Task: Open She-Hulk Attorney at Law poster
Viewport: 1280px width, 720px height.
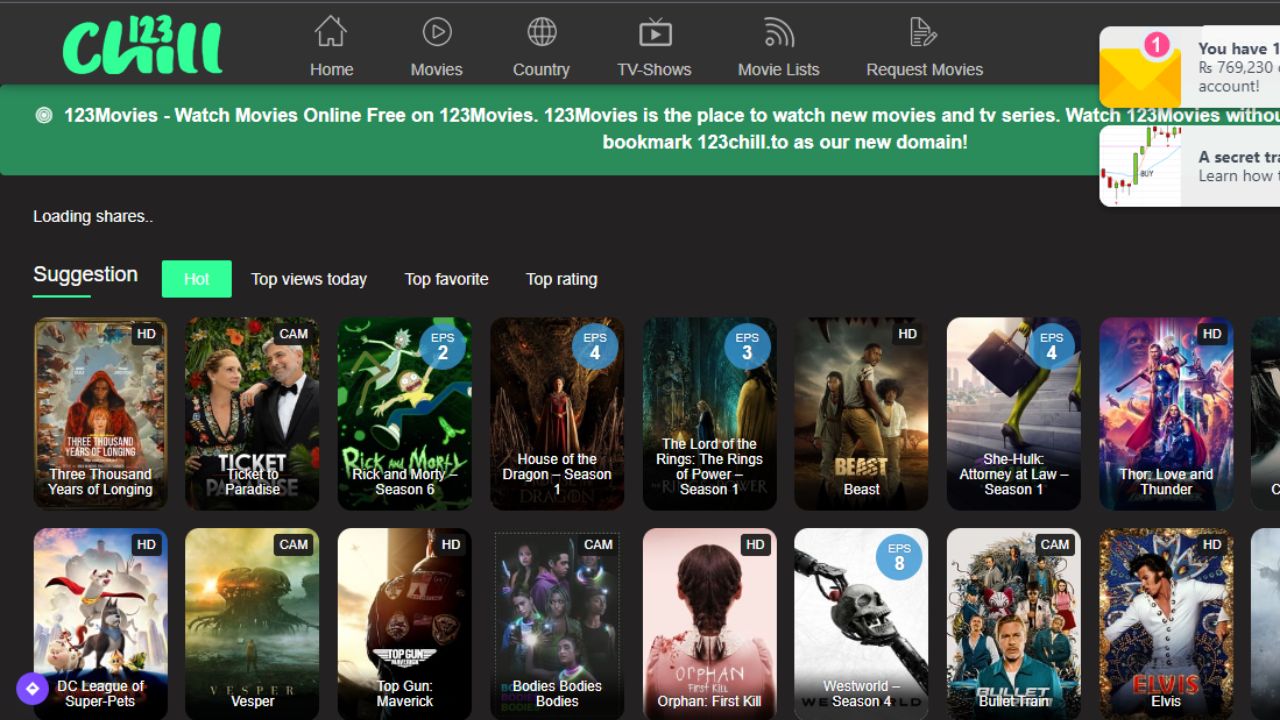Action: (x=1014, y=414)
